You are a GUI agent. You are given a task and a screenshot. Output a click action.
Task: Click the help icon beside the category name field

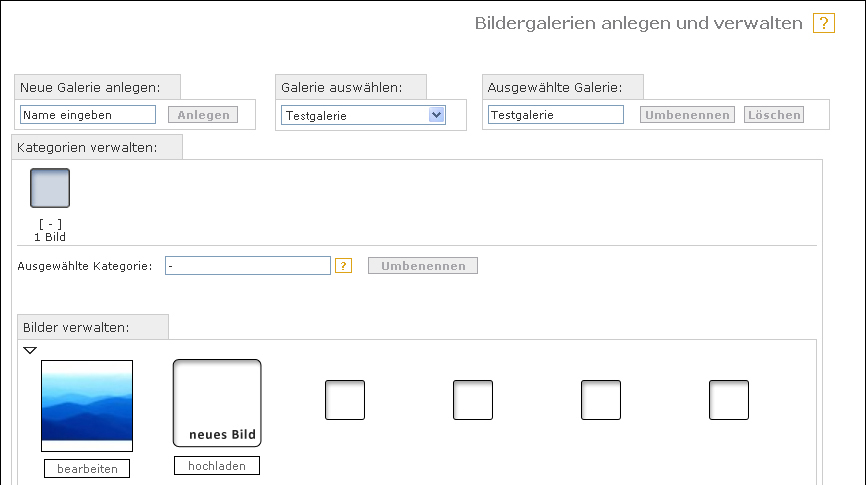344,266
